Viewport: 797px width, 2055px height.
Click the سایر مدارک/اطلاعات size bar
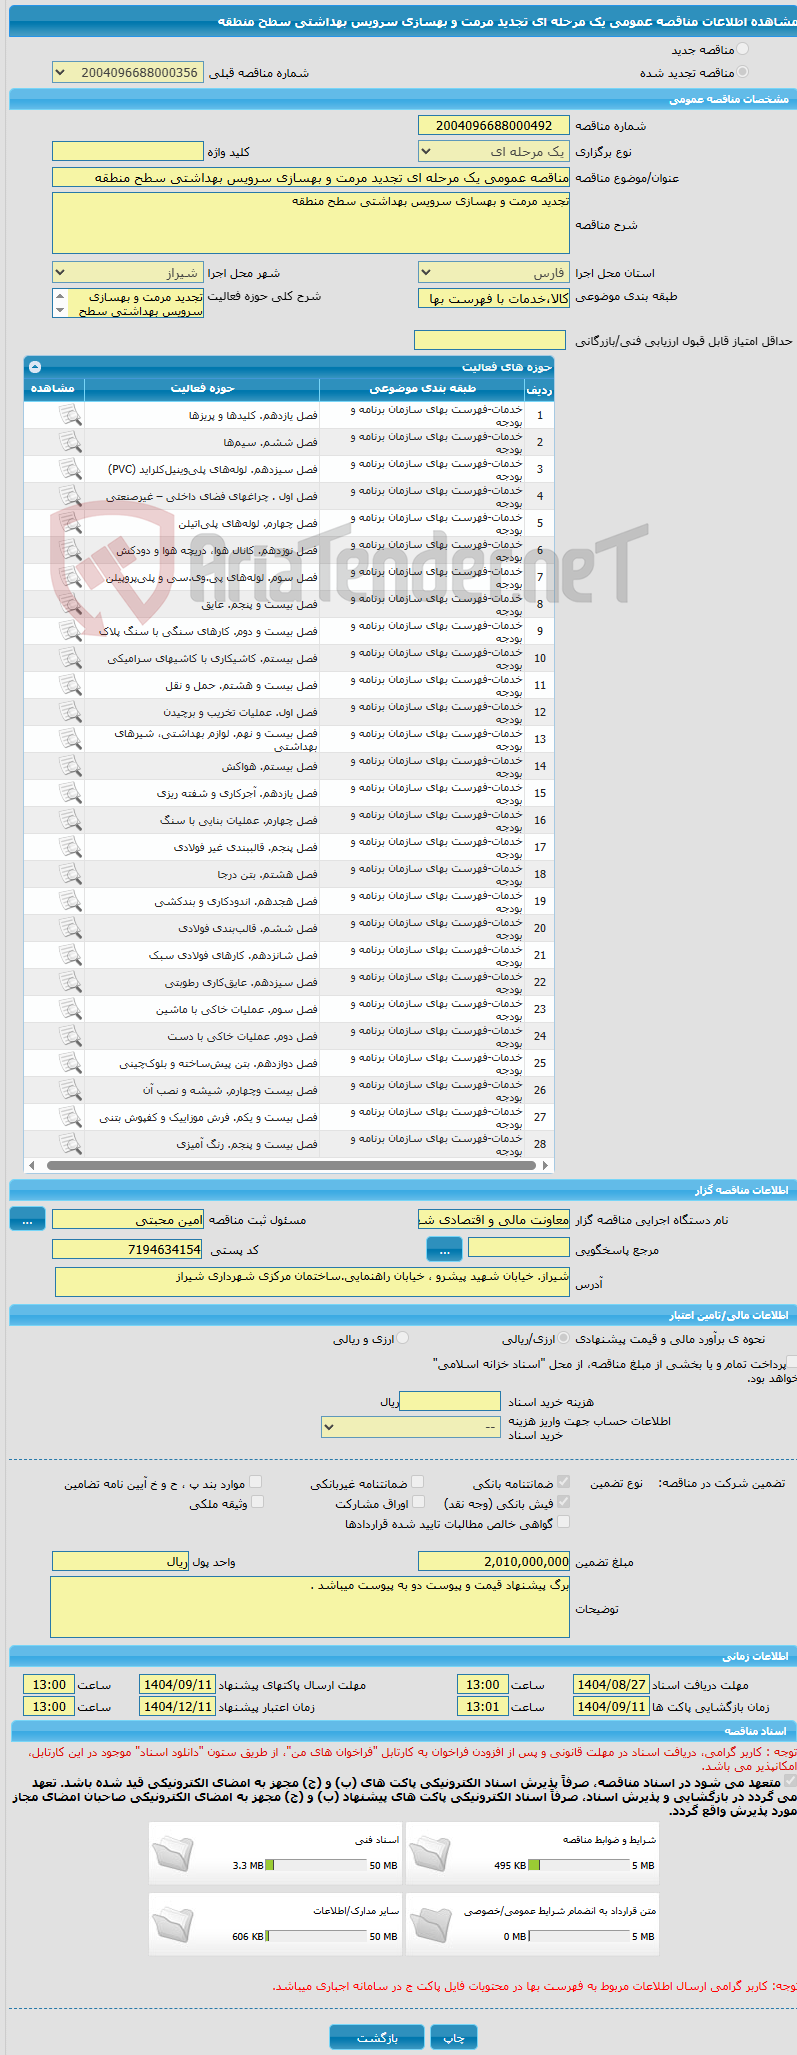(x=316, y=1936)
